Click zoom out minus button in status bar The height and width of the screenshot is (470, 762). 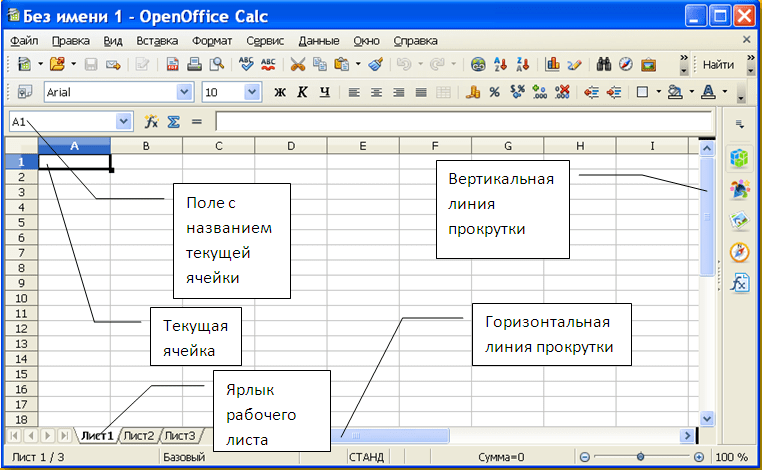pyautogui.click(x=585, y=457)
